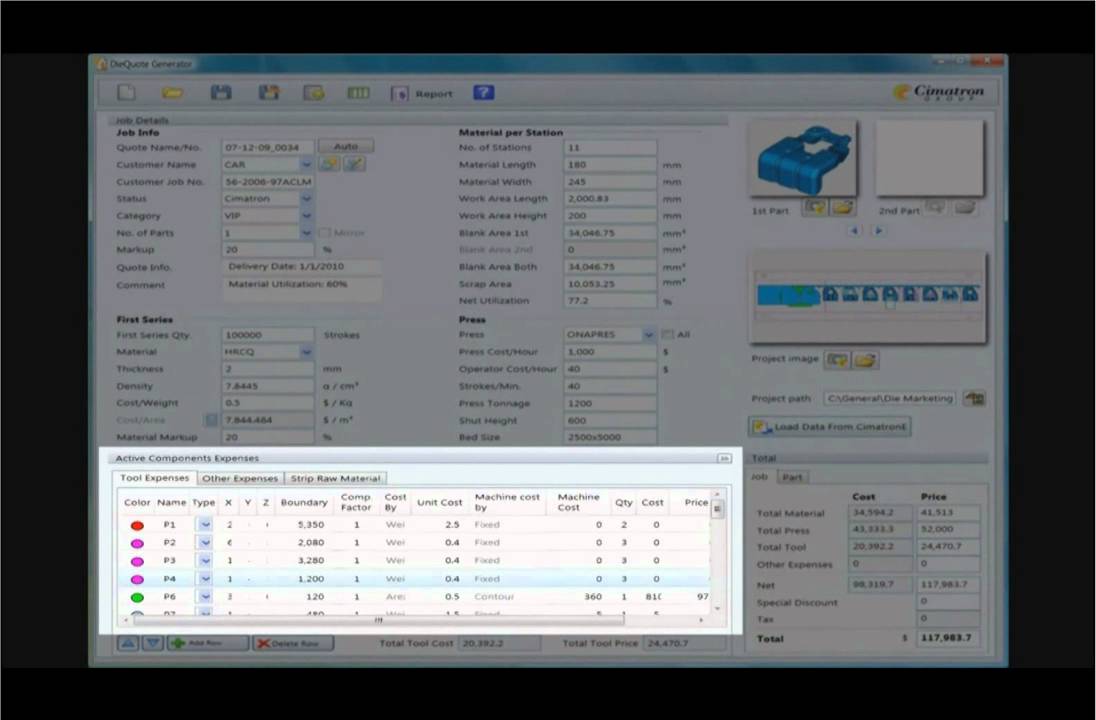Click Load Data From CimatronE button
This screenshot has height=720, width=1096.
pyautogui.click(x=829, y=426)
